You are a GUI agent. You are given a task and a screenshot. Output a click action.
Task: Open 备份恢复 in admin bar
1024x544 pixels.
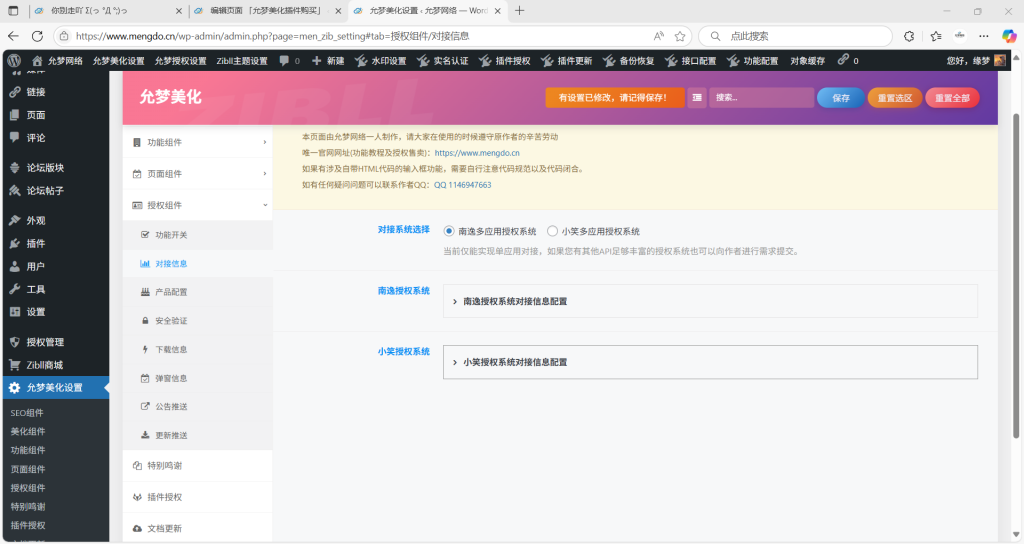(x=628, y=61)
